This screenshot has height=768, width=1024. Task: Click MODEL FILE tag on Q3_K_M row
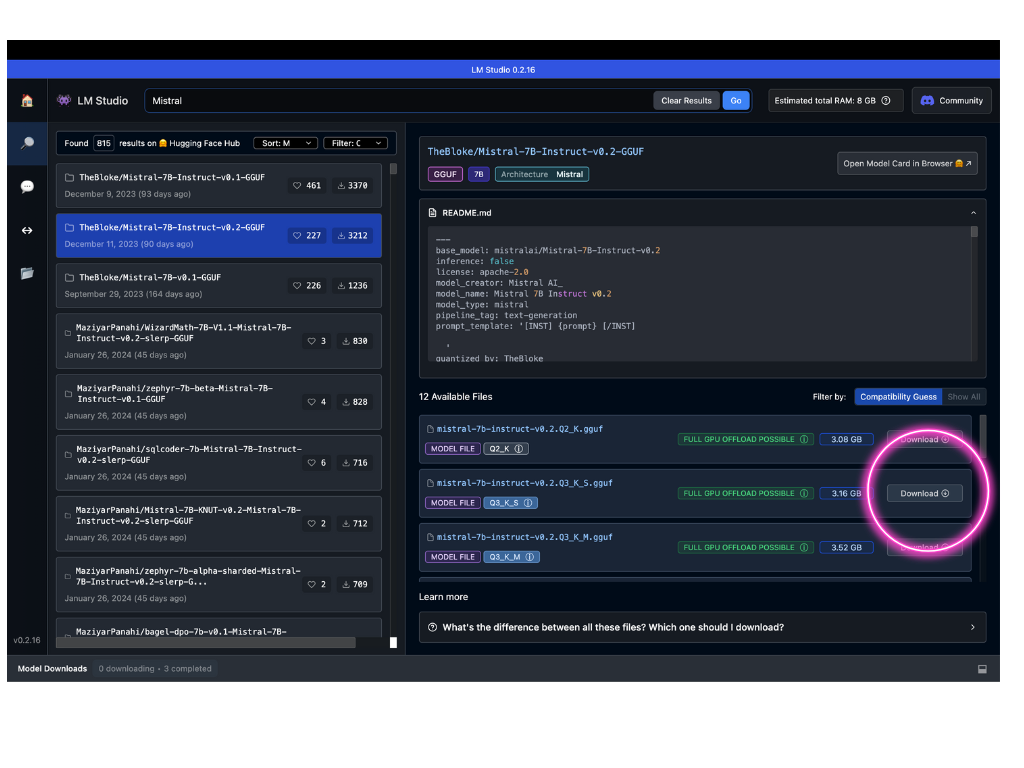453,557
